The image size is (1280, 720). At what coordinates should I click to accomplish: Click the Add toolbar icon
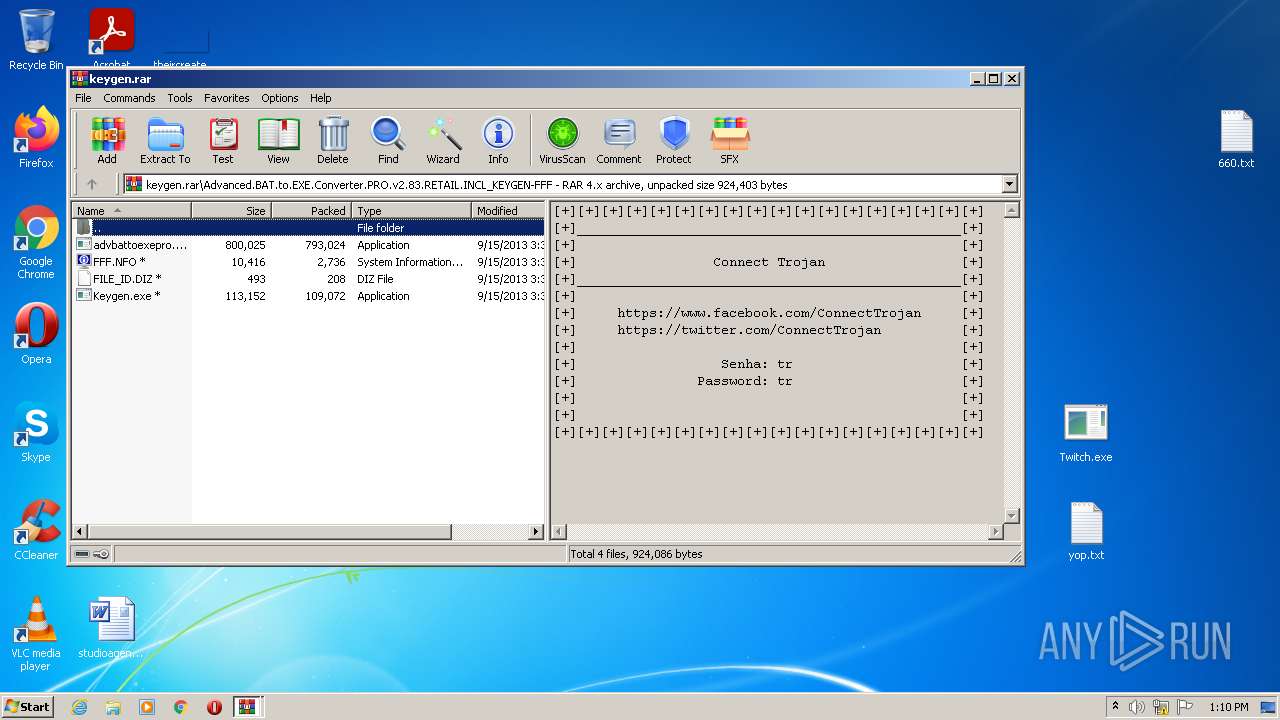(x=107, y=140)
